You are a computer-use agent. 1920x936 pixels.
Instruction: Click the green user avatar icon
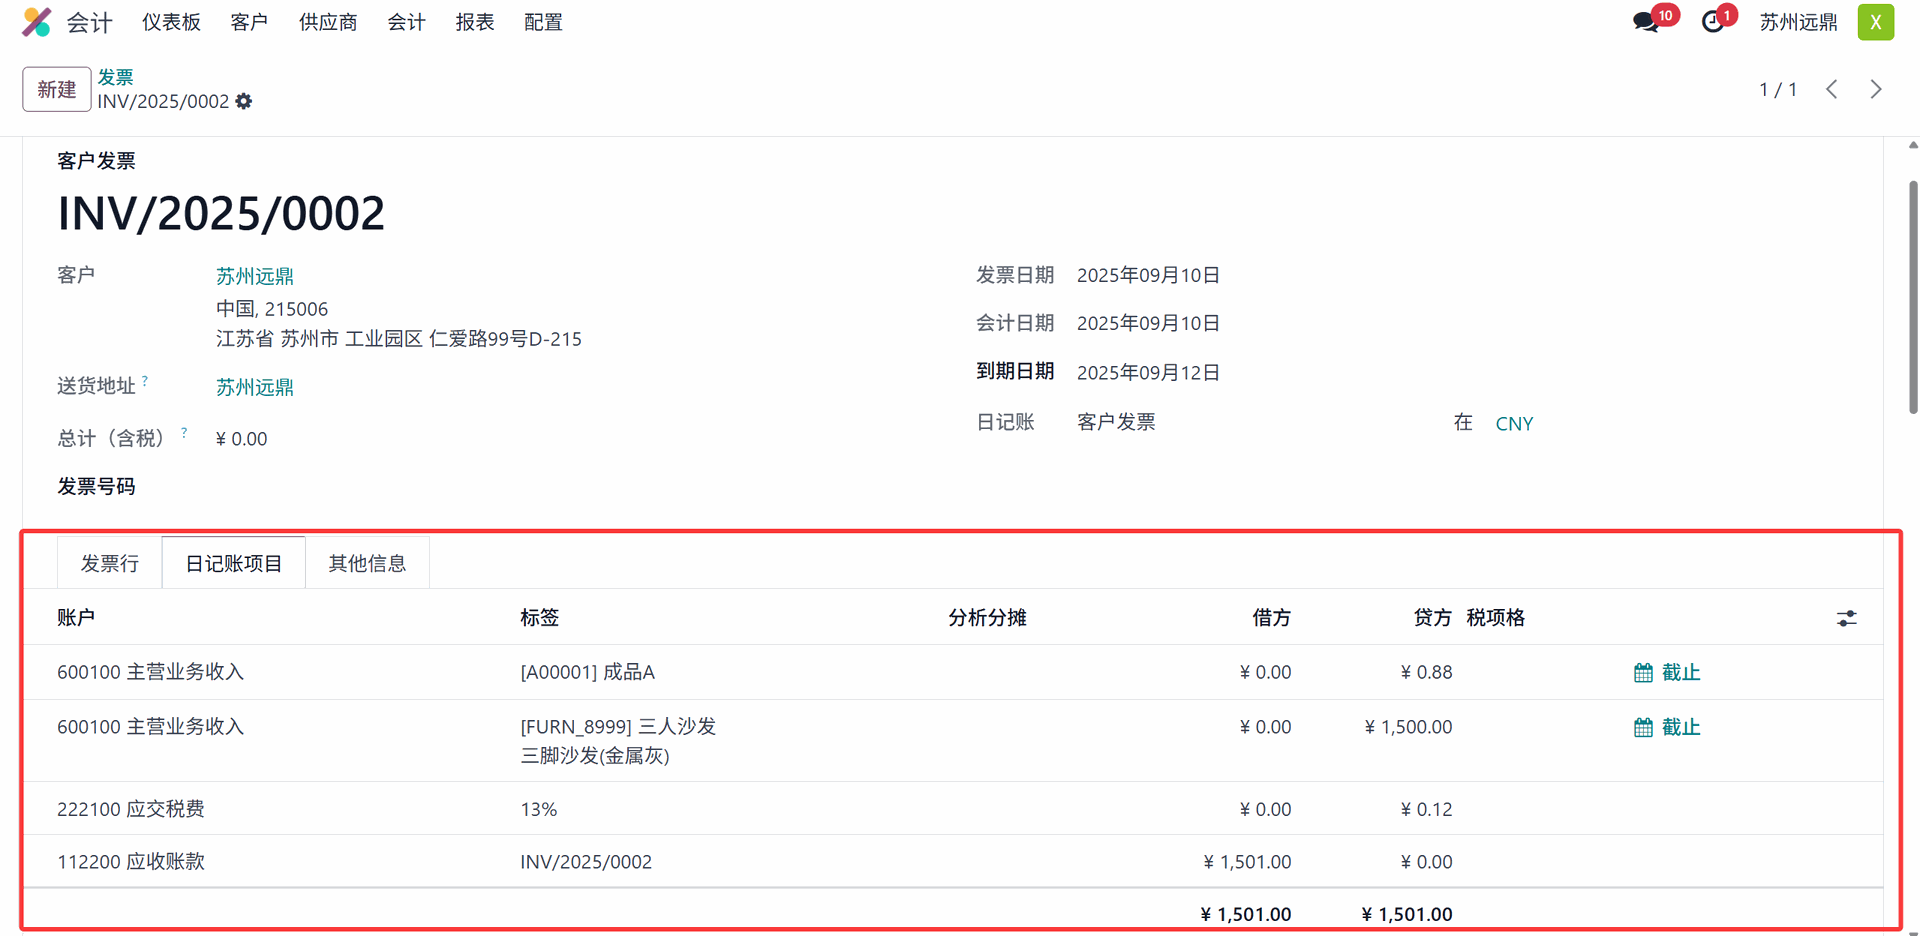pyautogui.click(x=1875, y=22)
